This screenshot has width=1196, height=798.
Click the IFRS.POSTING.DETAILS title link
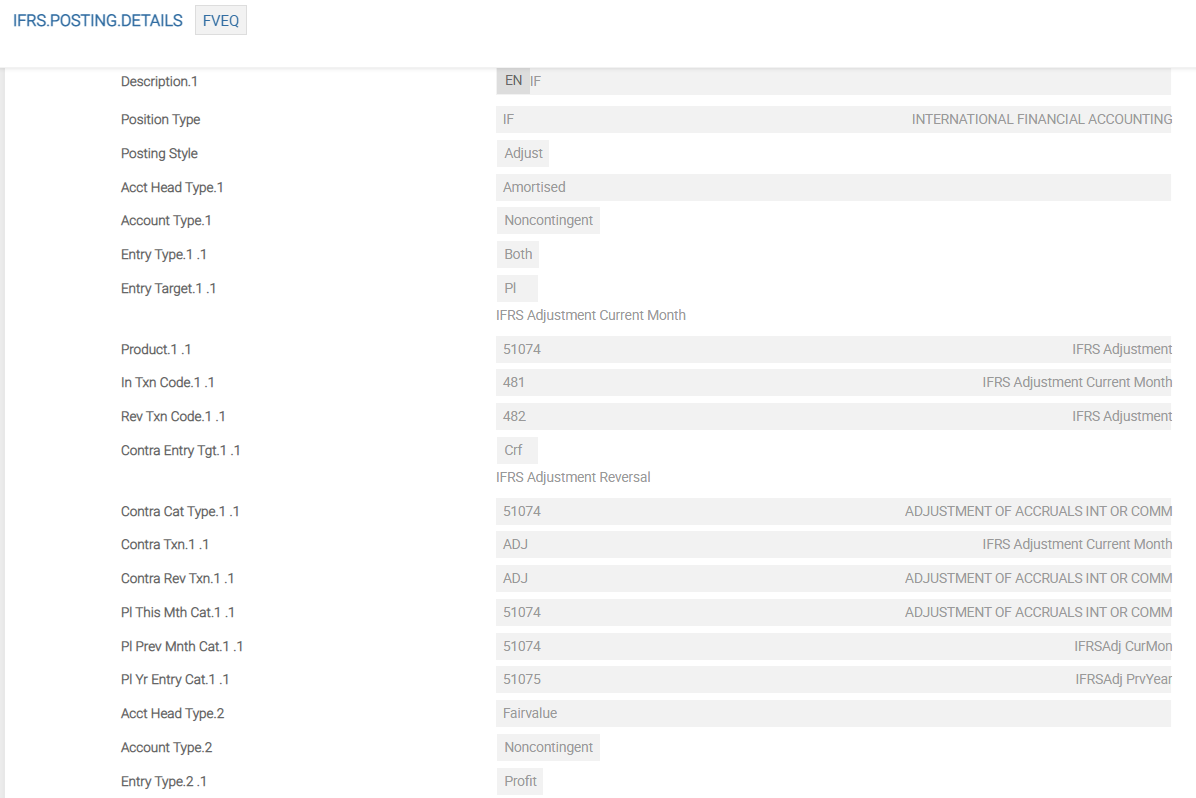point(98,21)
